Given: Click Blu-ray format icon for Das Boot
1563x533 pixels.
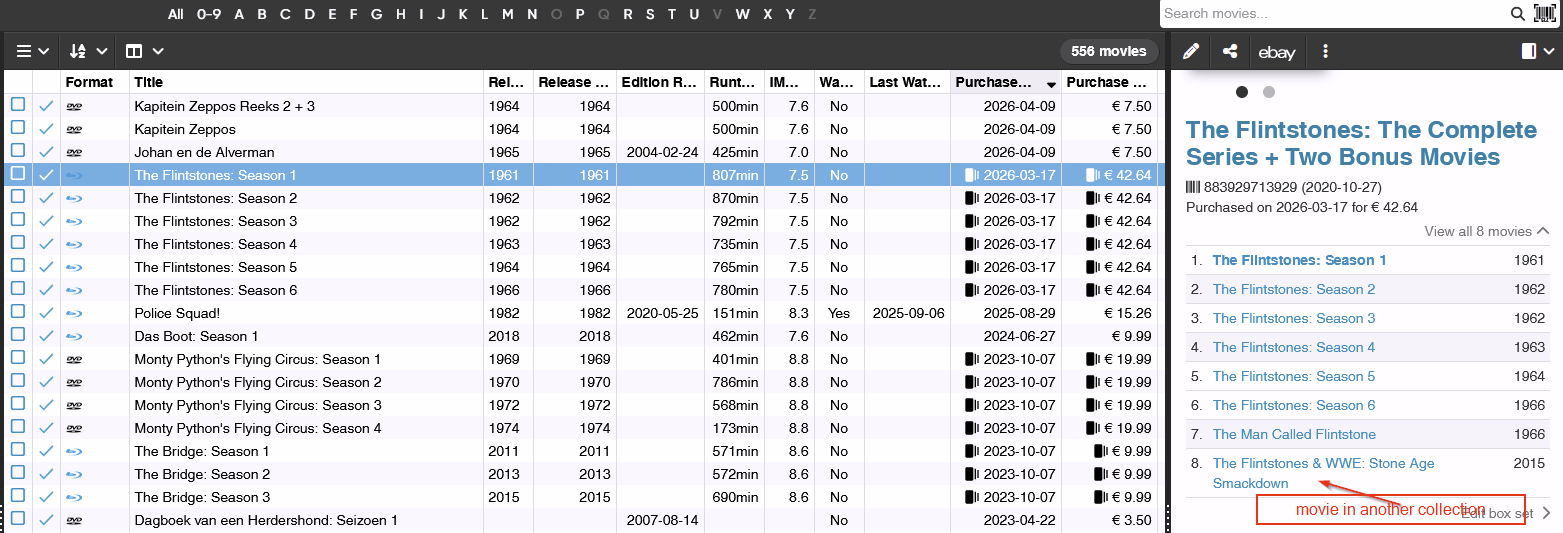Looking at the screenshot, I should pos(74,336).
